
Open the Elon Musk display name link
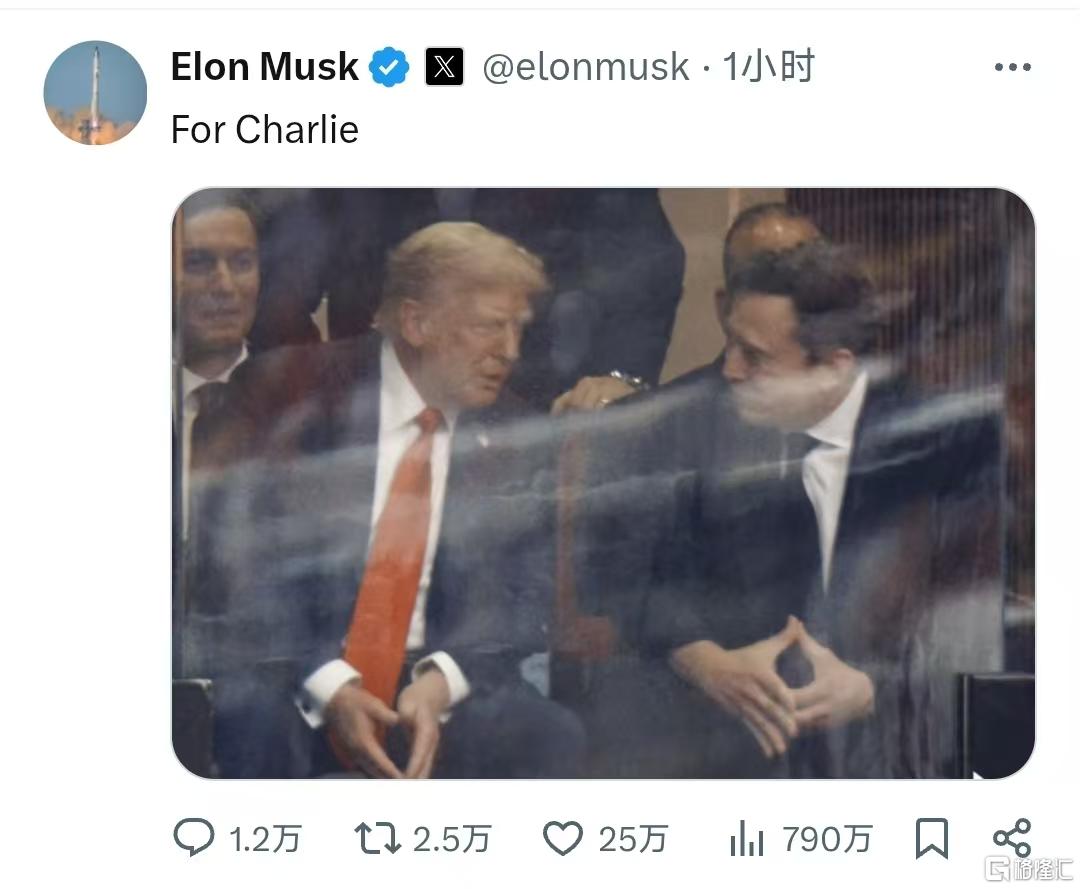pyautogui.click(x=264, y=67)
